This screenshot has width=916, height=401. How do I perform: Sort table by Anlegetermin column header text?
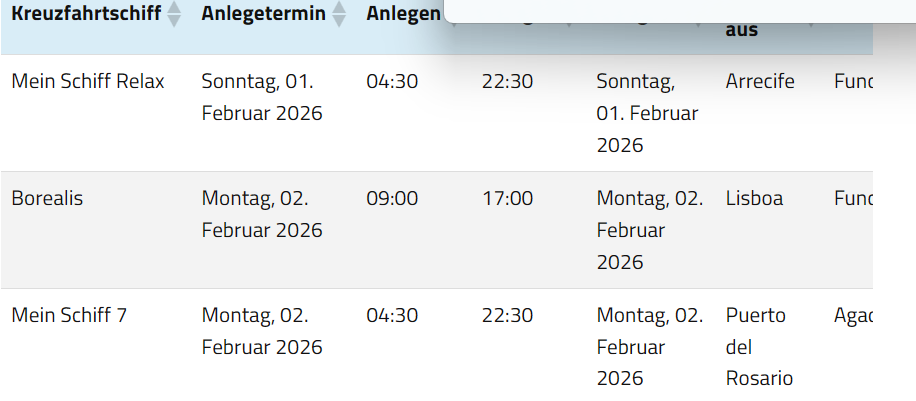263,14
